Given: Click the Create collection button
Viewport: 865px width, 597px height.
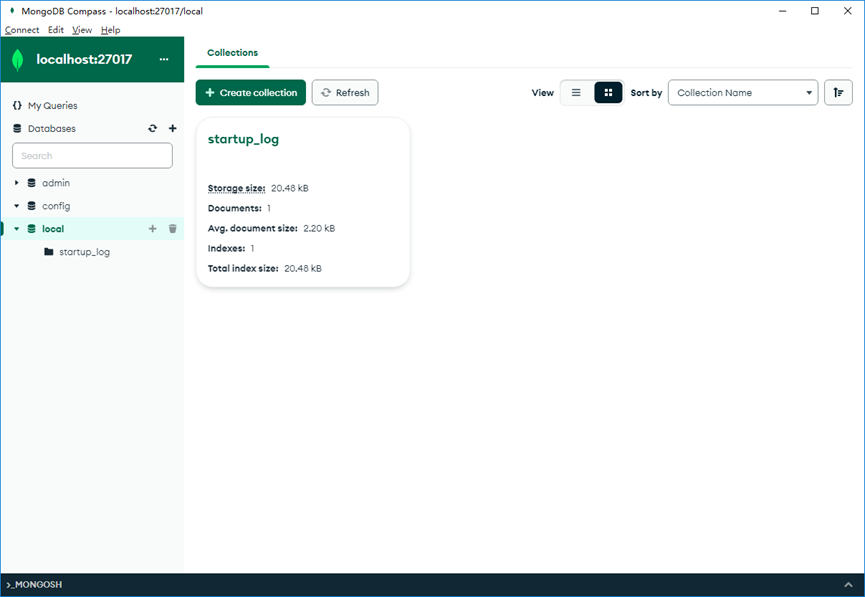Looking at the screenshot, I should point(250,92).
